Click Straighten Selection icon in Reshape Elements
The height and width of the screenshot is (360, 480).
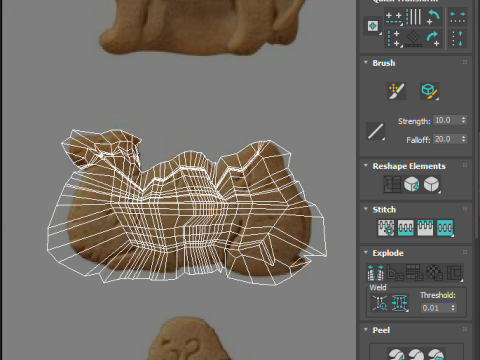pyautogui.click(x=392, y=184)
